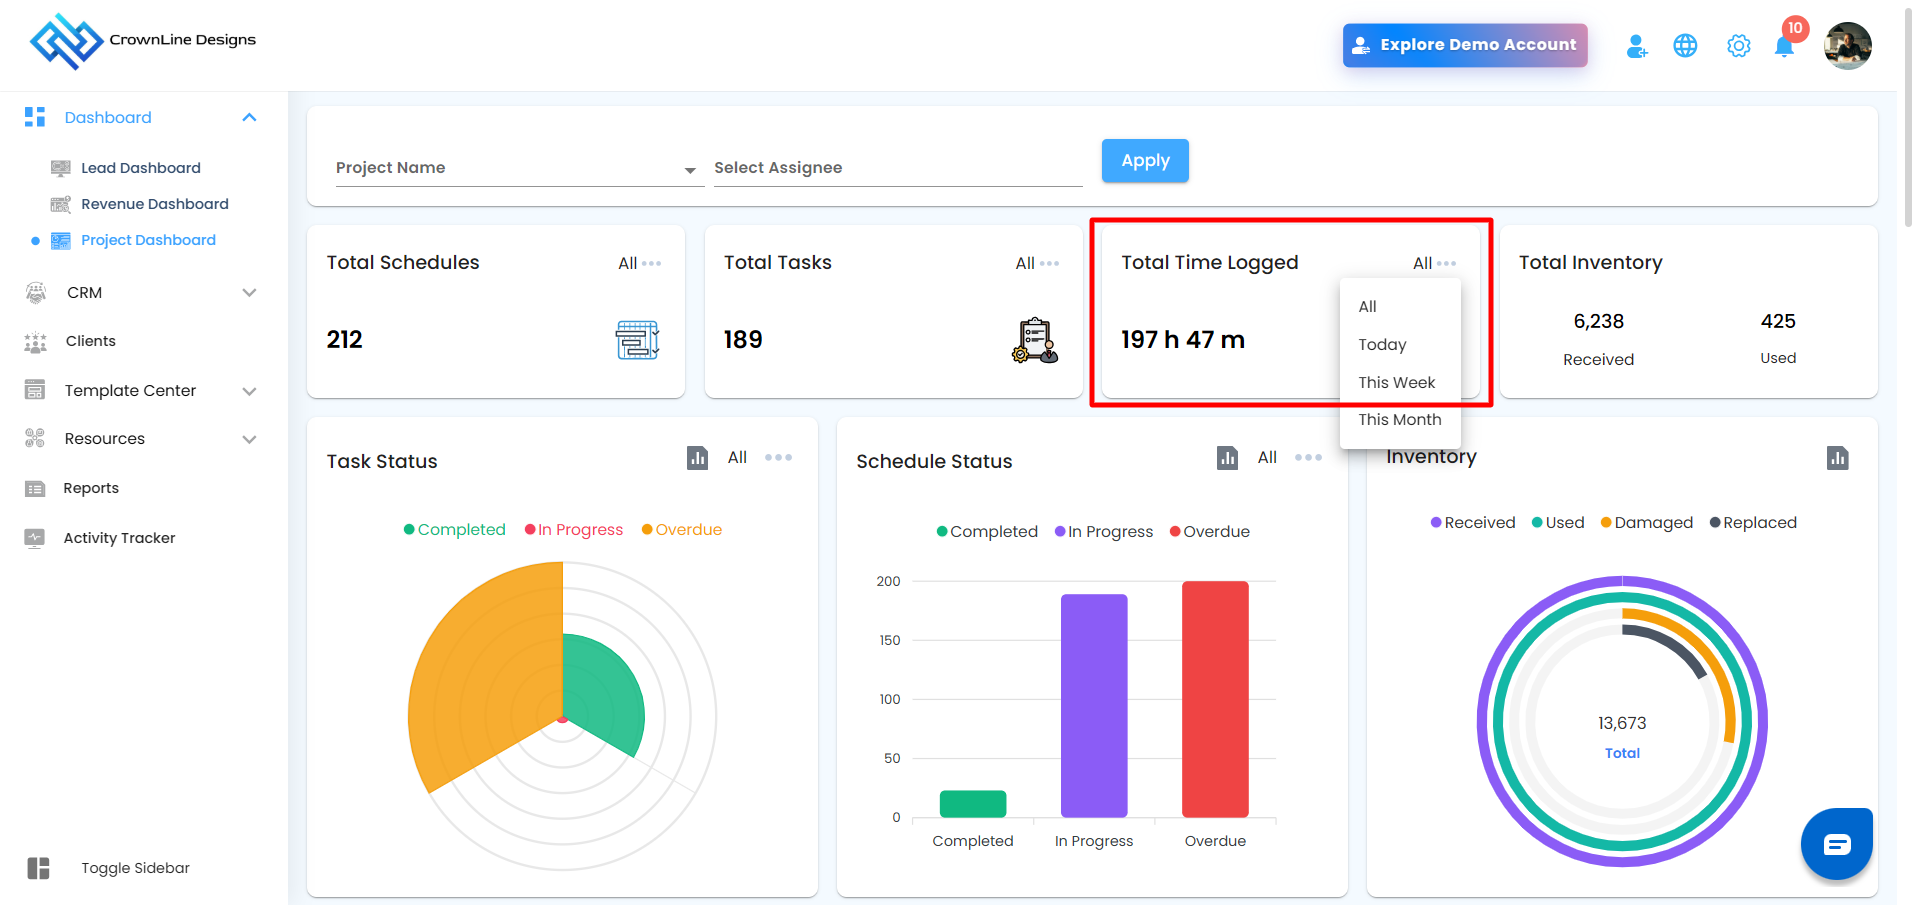Screen dimensions: 1920x905
Task: Toggle Completed legend in Task Status
Action: tap(455, 530)
